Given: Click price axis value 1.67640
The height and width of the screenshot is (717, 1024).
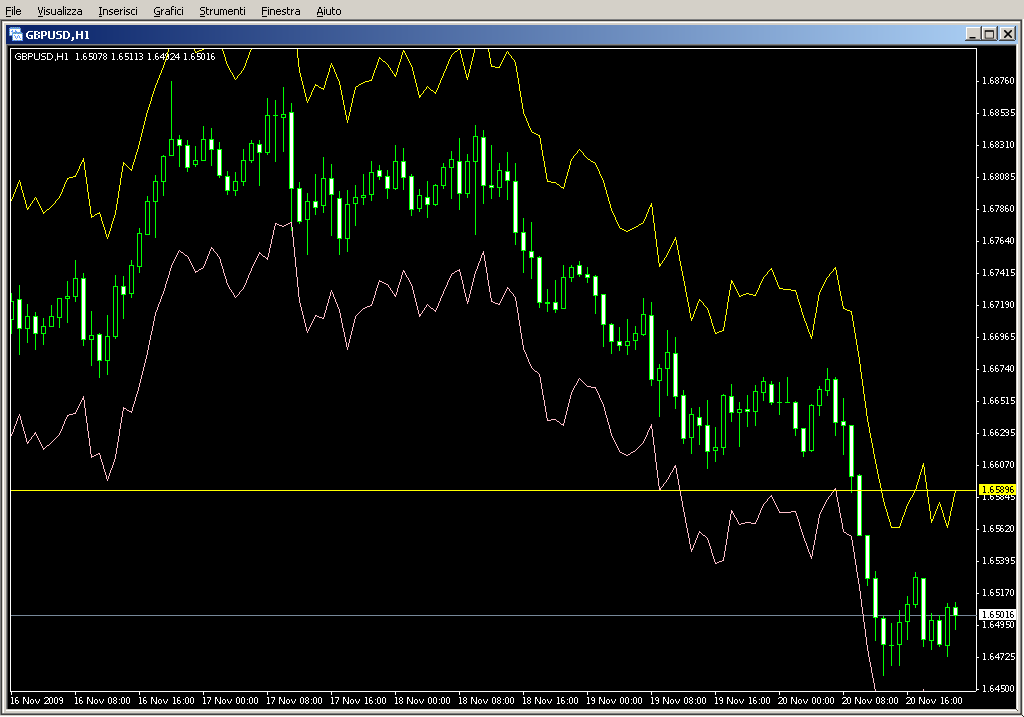Looking at the screenshot, I should coord(999,241).
